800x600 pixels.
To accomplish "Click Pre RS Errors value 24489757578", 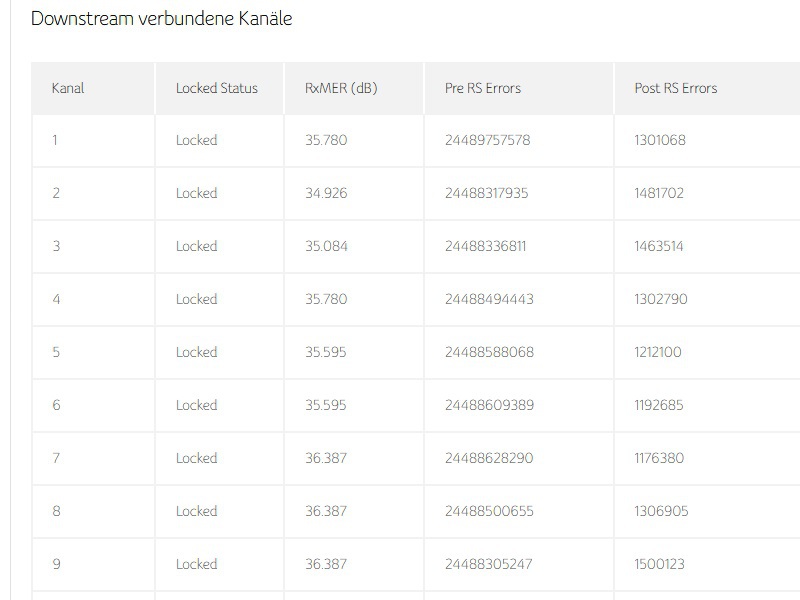I will point(487,140).
